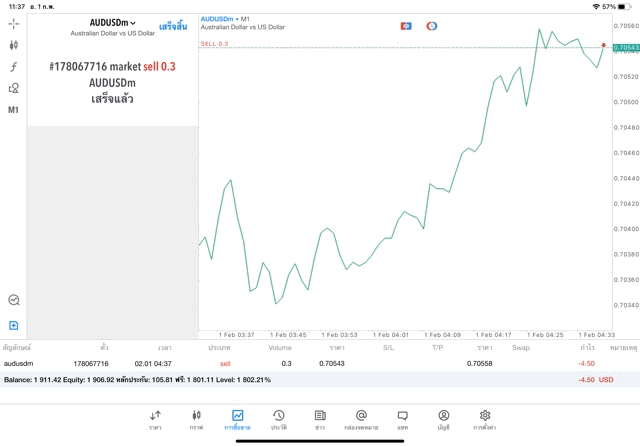Open the บัญชี account tab
The width and height of the screenshot is (640, 447).
[444, 420]
